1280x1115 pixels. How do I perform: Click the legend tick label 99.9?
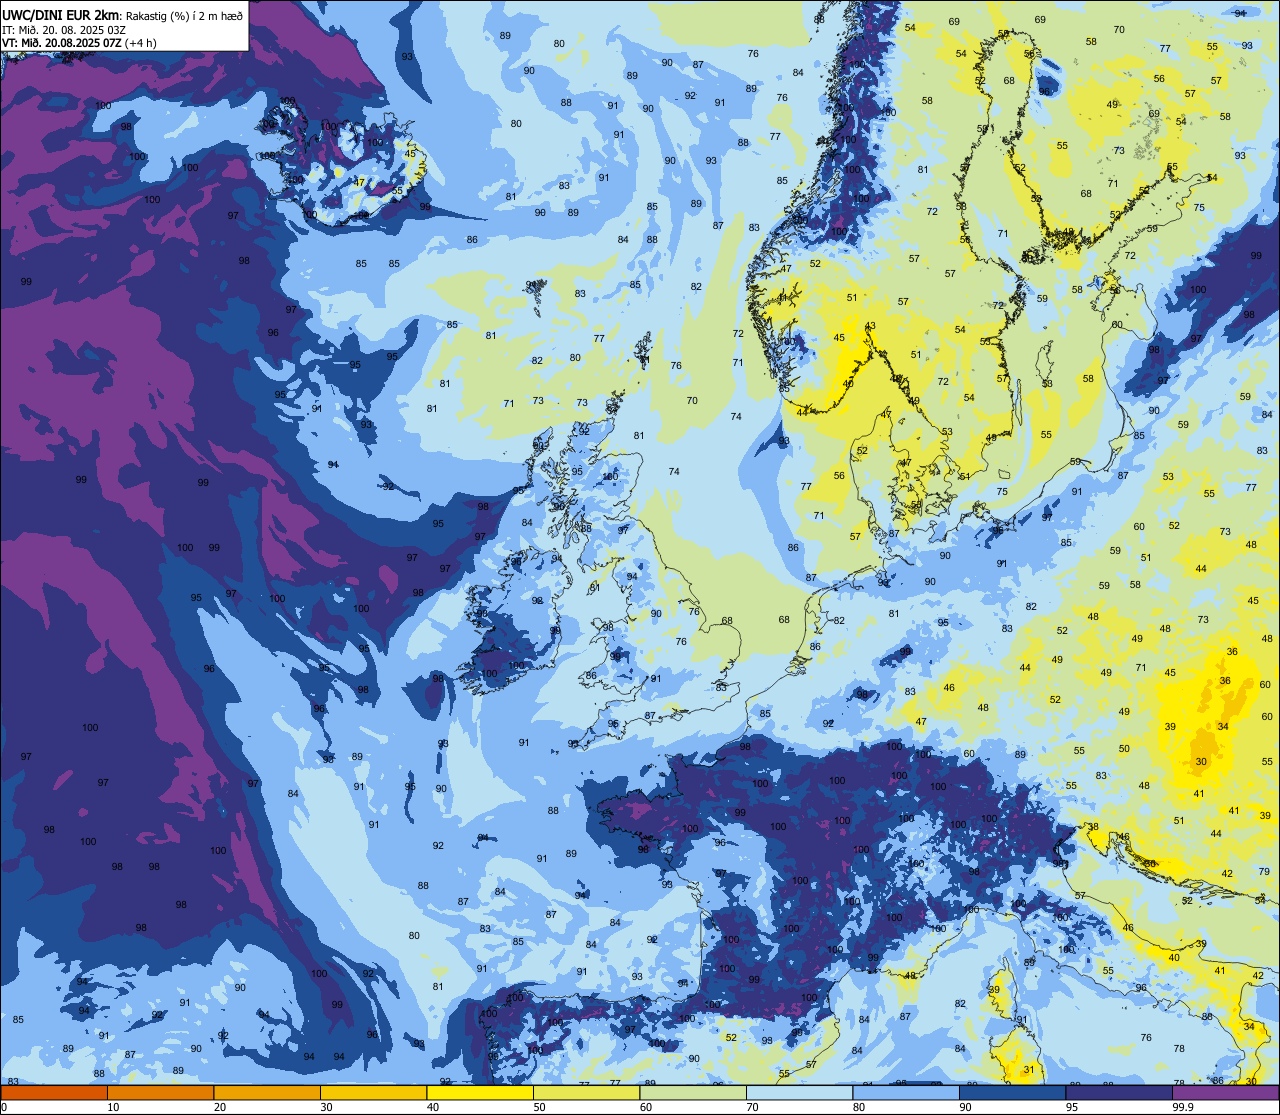[1184, 1107]
